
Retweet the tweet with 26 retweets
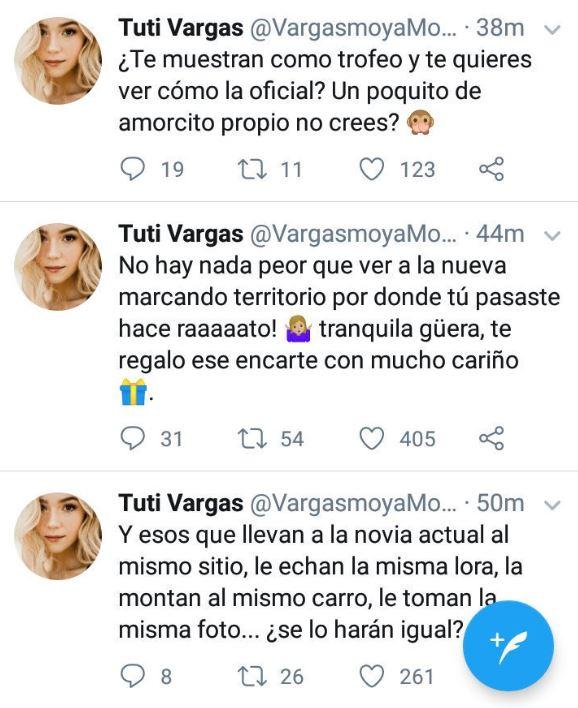pyautogui.click(x=253, y=676)
